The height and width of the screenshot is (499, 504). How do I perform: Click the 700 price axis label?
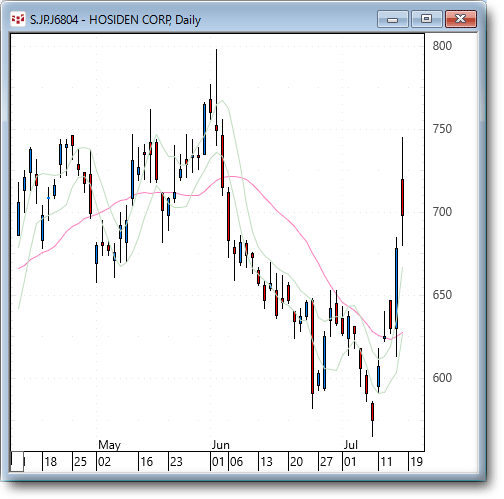(442, 212)
